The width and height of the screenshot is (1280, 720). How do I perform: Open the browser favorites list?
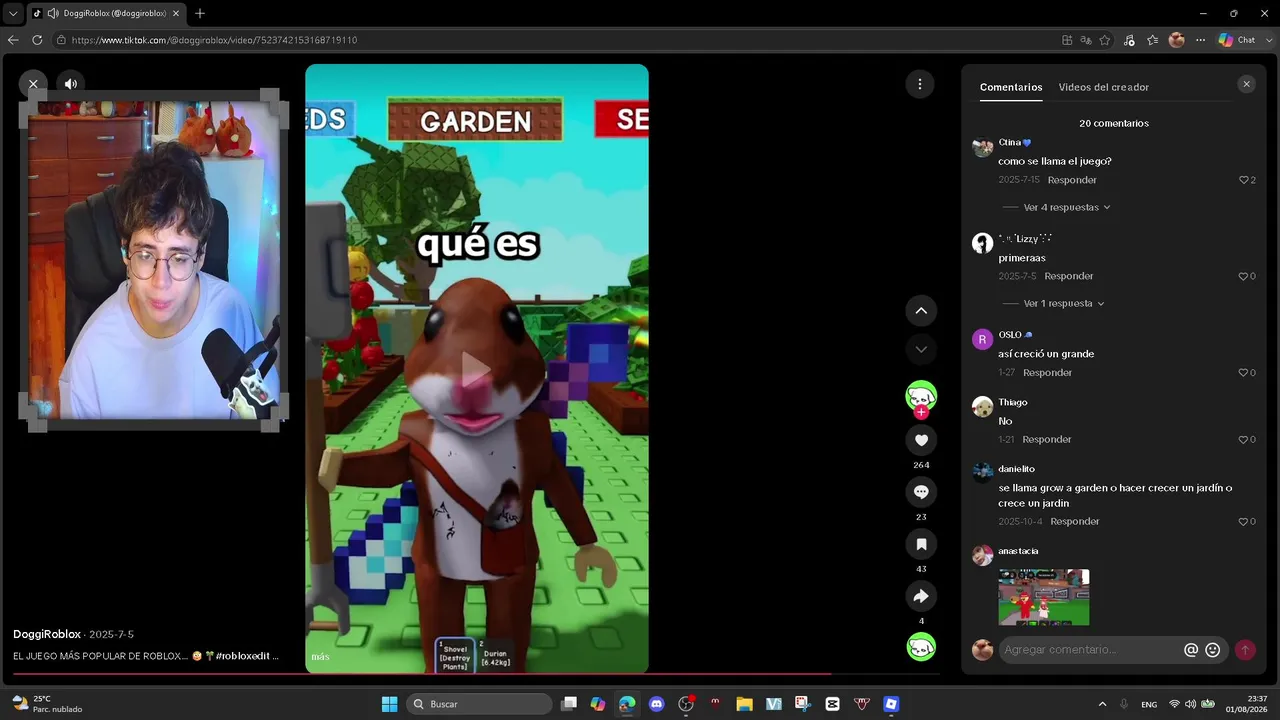[x=1153, y=40]
